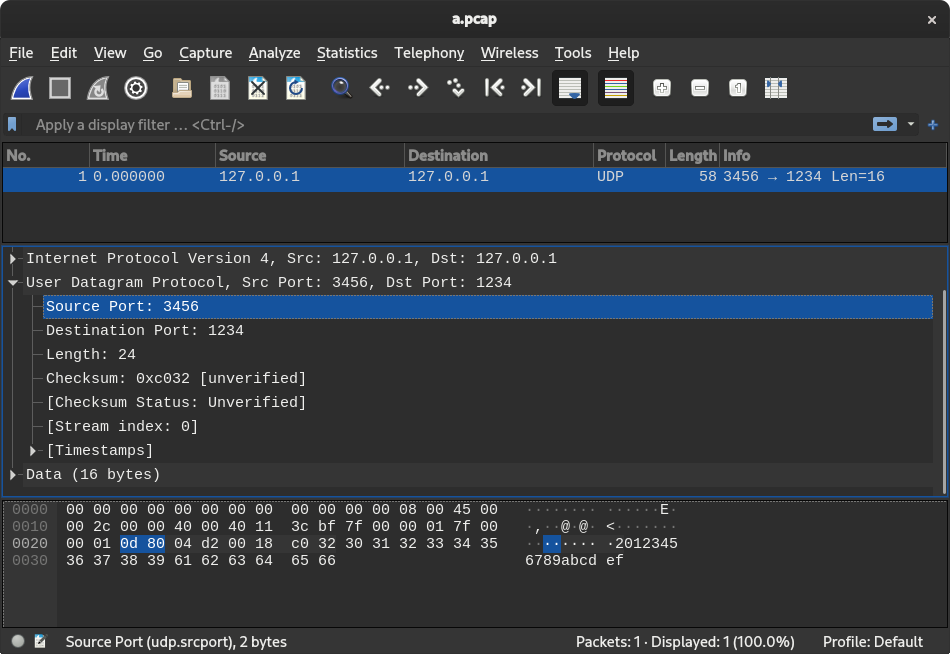The width and height of the screenshot is (950, 654).
Task: Zoom out the main window text
Action: [700, 88]
